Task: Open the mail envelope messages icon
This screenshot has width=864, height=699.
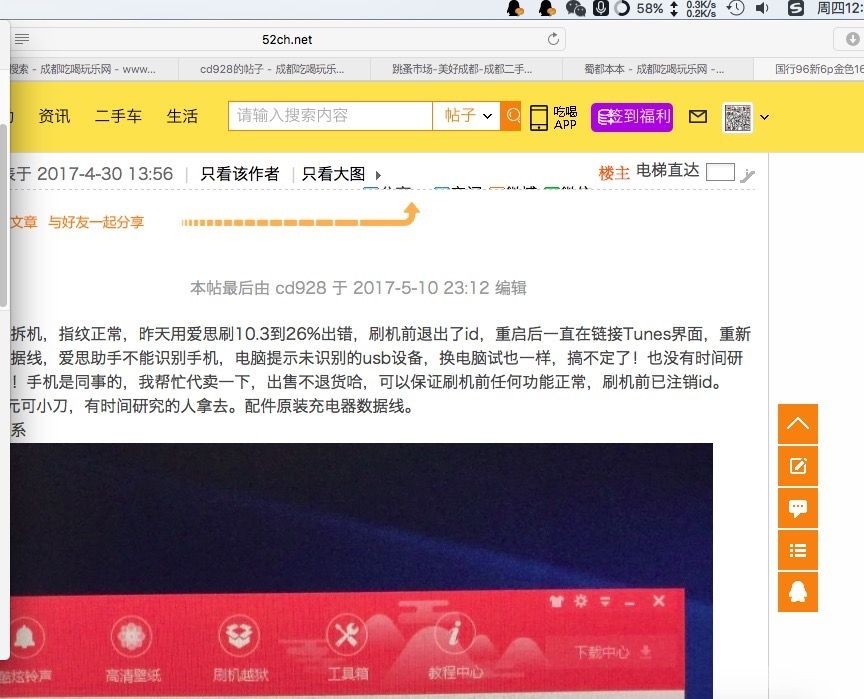Action: pos(698,116)
